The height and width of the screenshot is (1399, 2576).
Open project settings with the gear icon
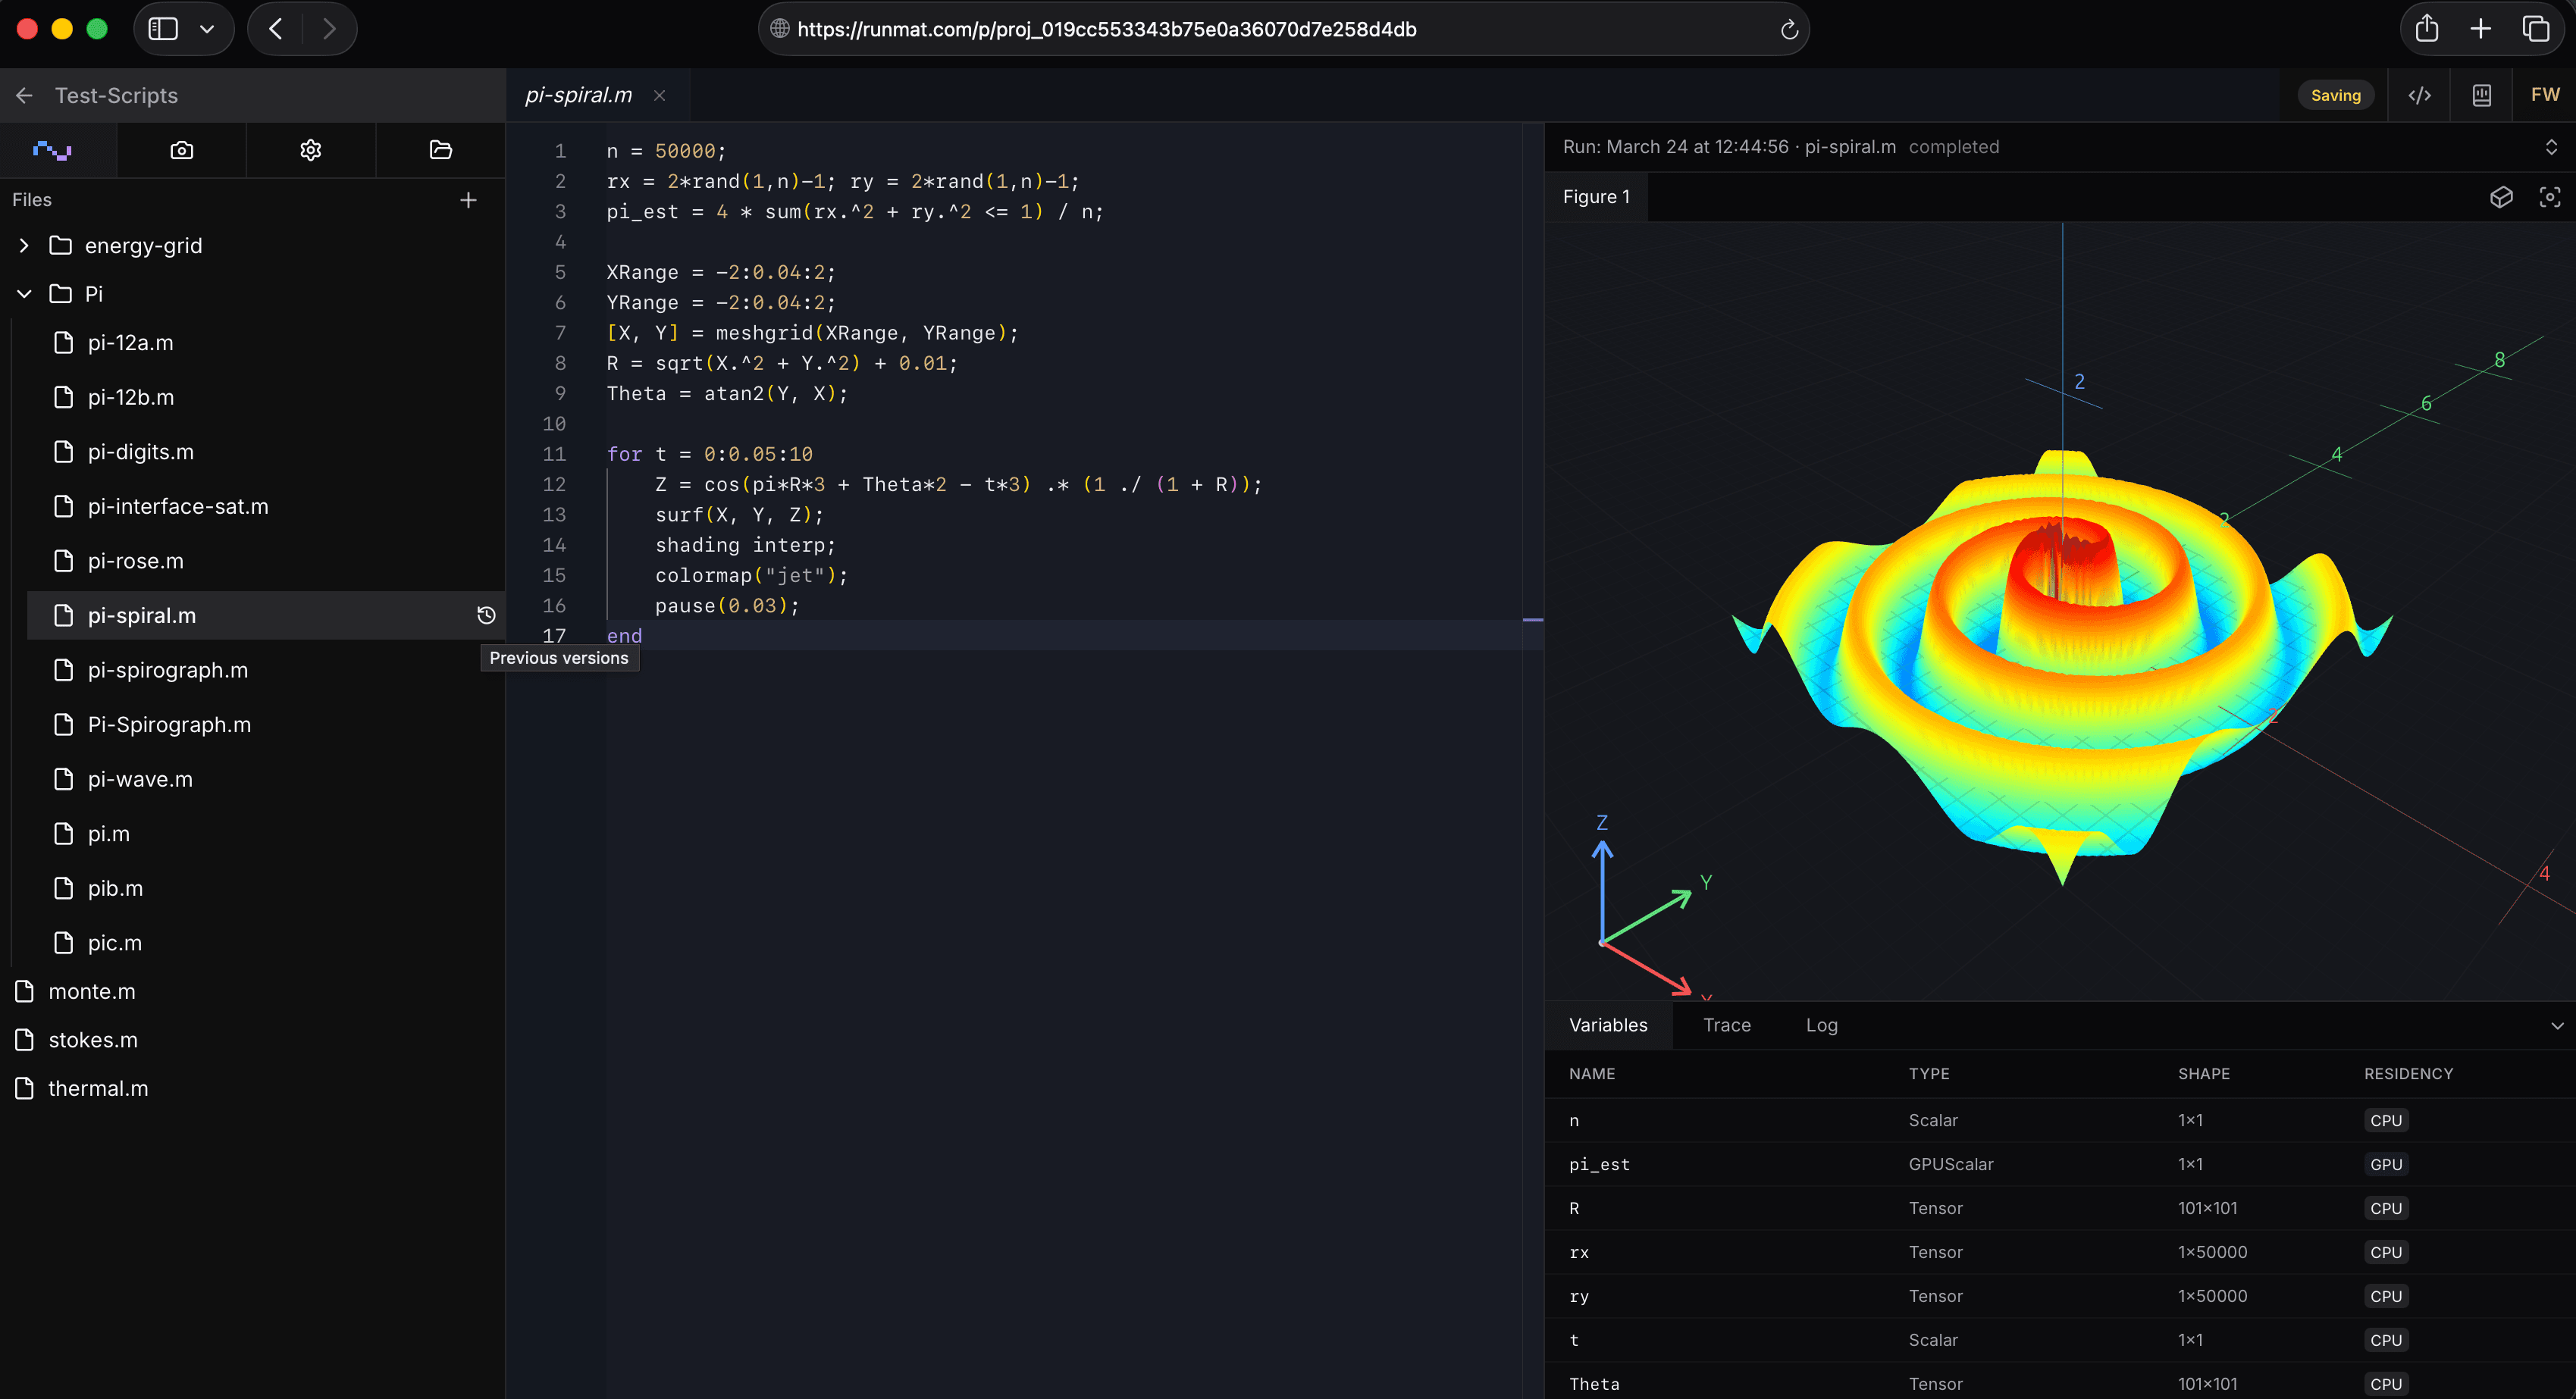[x=310, y=149]
